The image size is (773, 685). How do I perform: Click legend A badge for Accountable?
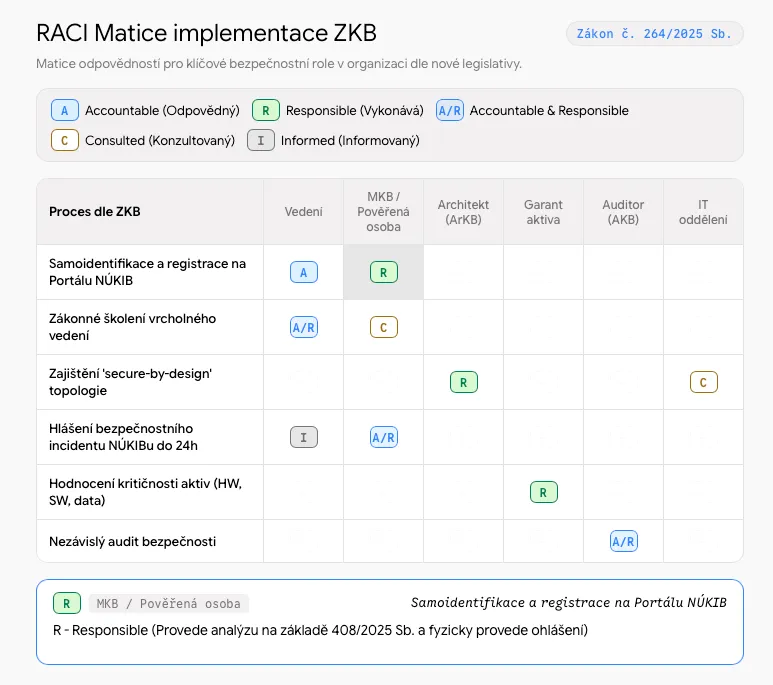pos(65,110)
